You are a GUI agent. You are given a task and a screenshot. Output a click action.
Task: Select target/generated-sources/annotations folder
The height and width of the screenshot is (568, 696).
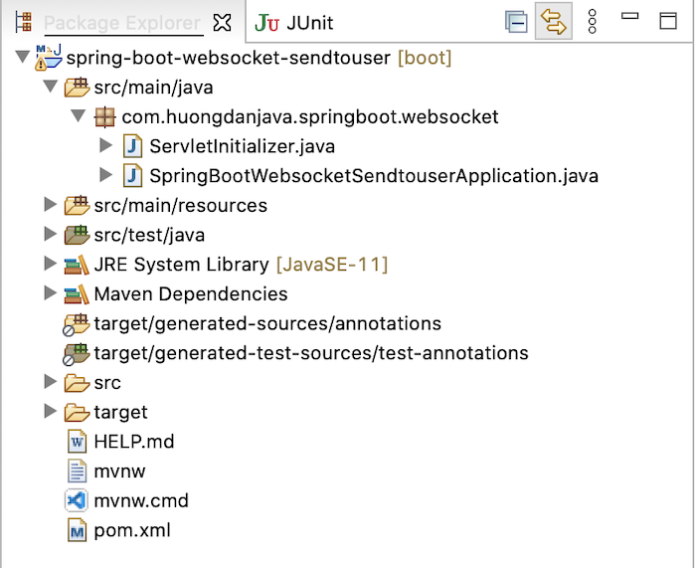click(x=267, y=323)
